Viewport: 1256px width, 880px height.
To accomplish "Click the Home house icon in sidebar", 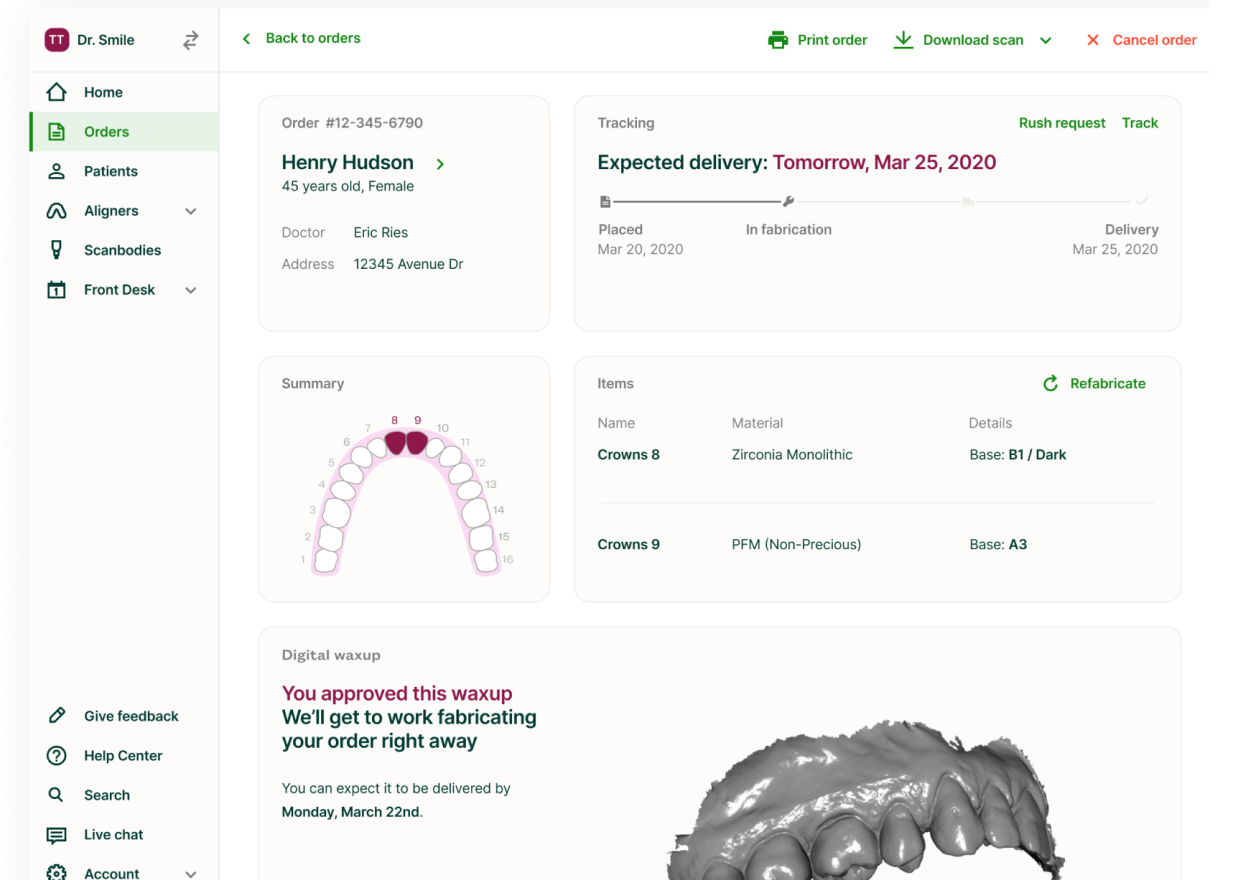I will [57, 92].
